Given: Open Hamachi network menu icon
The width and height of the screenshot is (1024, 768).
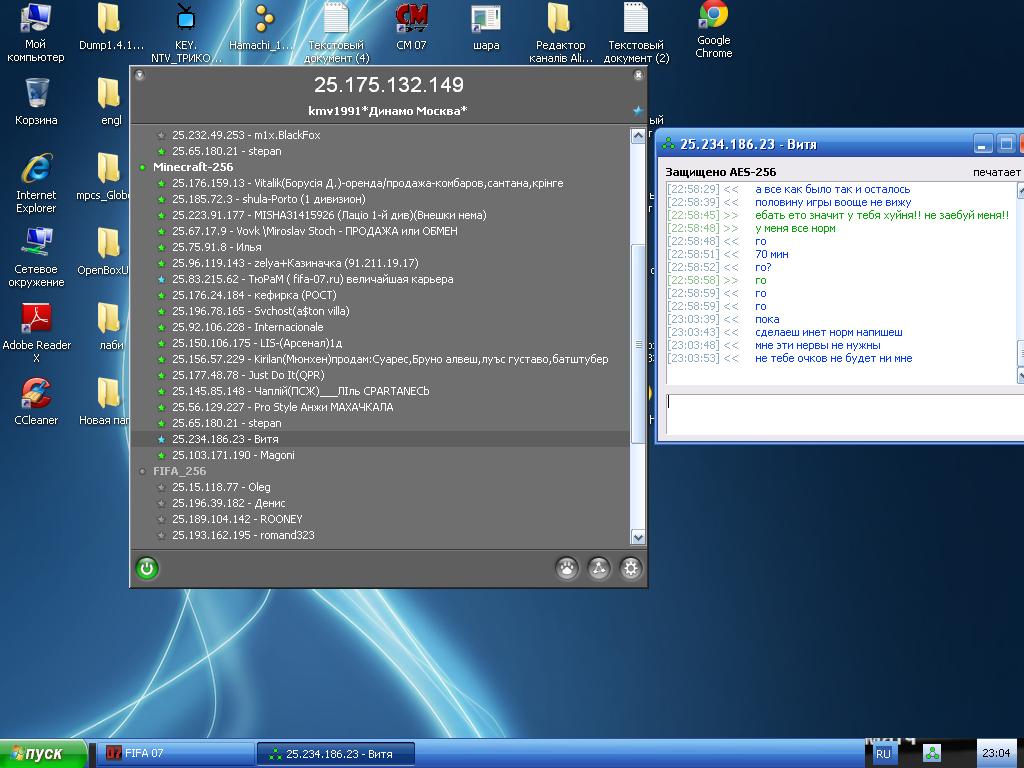Looking at the screenshot, I should tap(599, 568).
